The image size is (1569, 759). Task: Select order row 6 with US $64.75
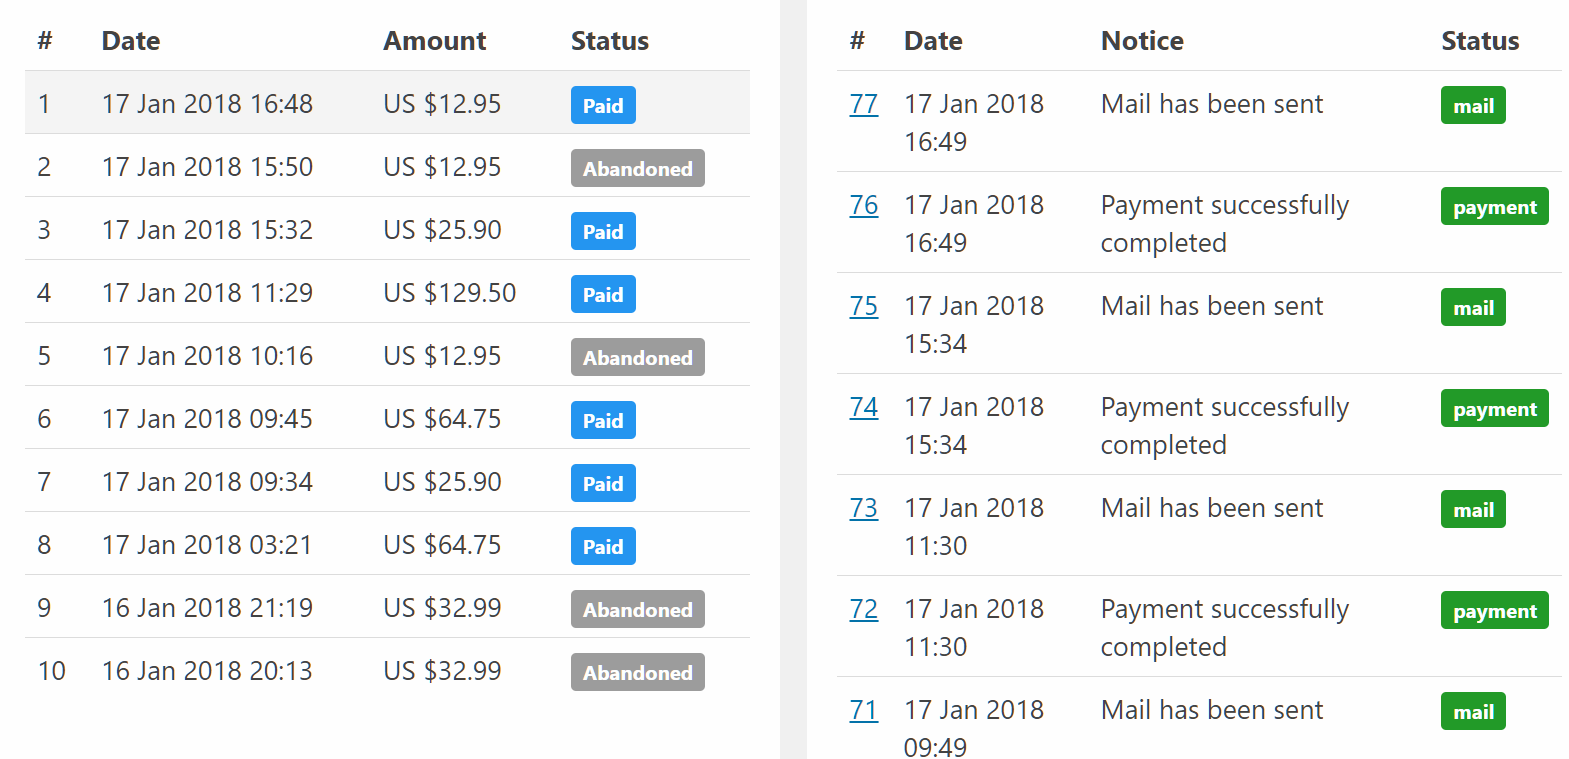[387, 417]
